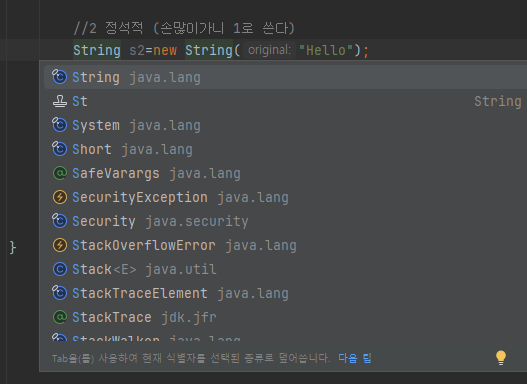Select StackOverflowError java.lang entry

(285, 245)
